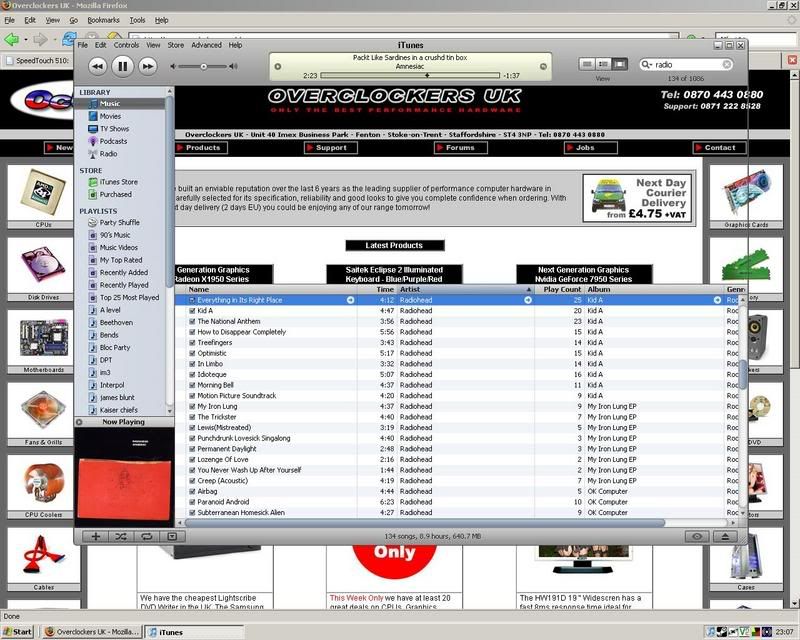Select Recently Added playlist
The width and height of the screenshot is (800, 640).
[123, 273]
